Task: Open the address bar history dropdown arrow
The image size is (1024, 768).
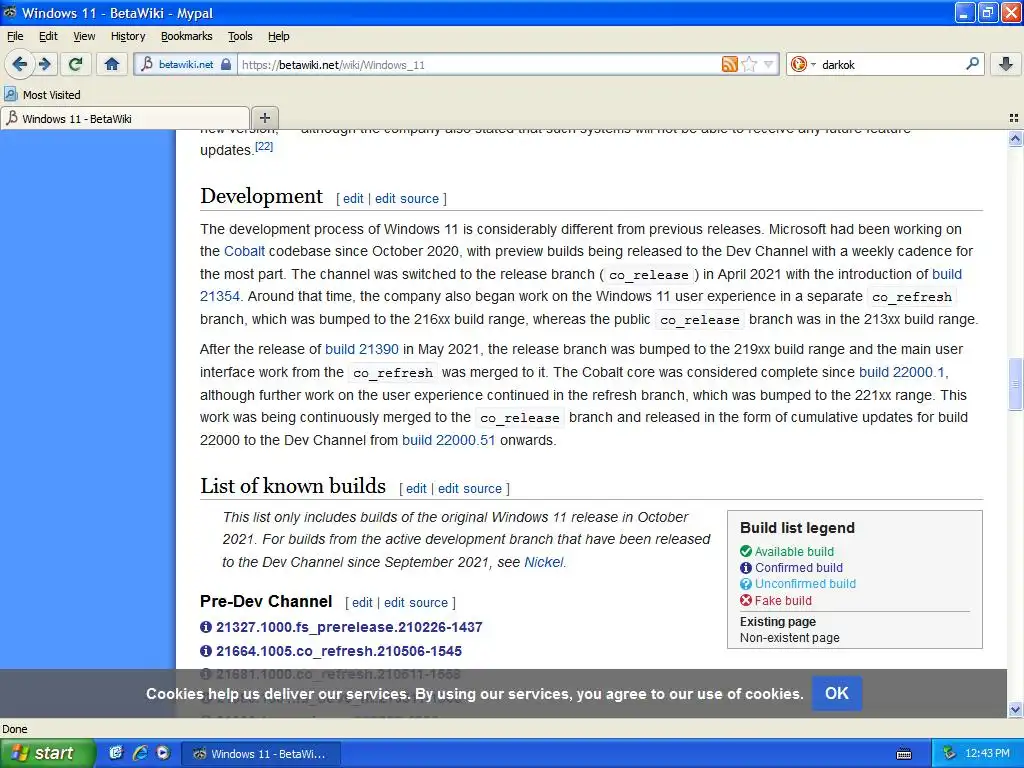Action: click(769, 64)
